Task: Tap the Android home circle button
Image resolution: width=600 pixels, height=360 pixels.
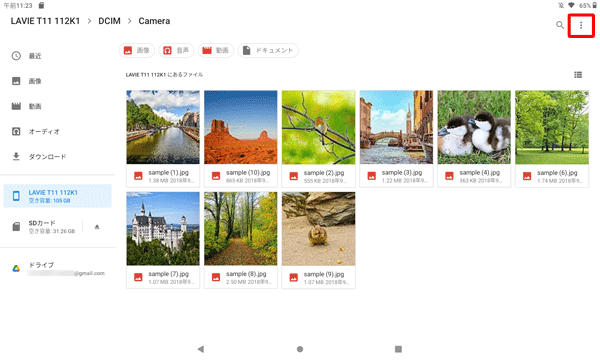Action: point(300,349)
